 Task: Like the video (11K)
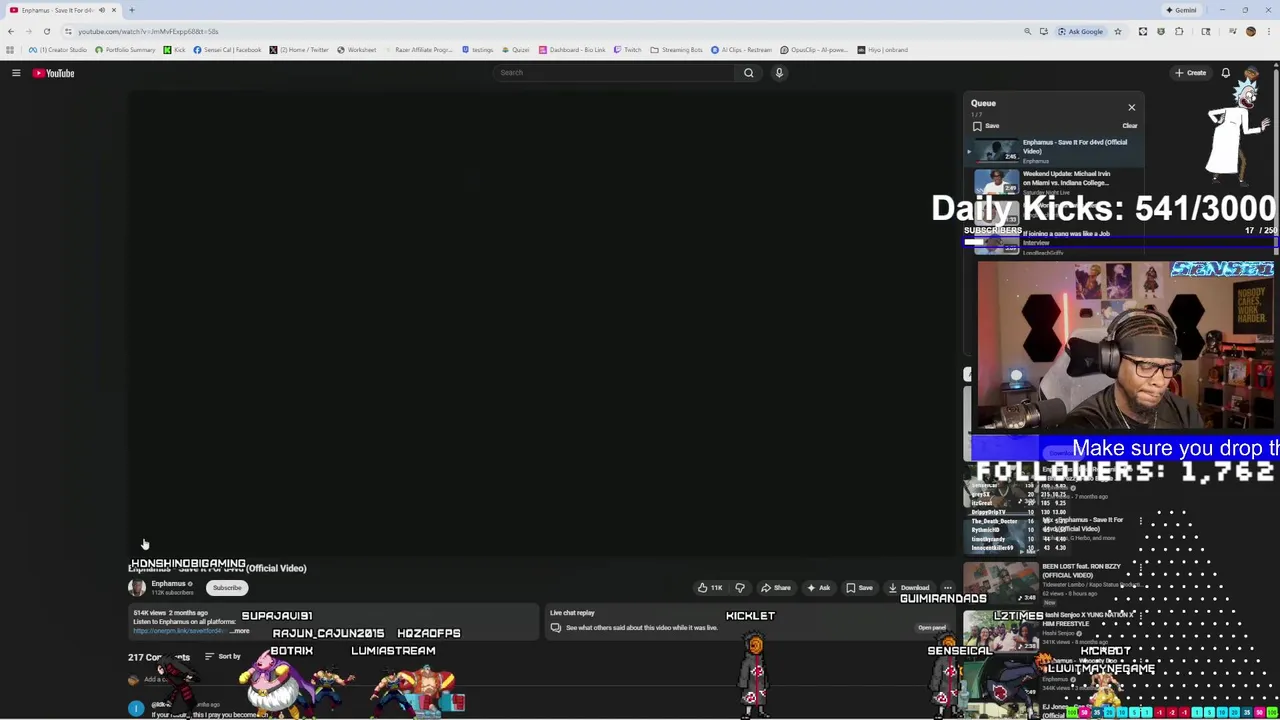[x=710, y=588]
